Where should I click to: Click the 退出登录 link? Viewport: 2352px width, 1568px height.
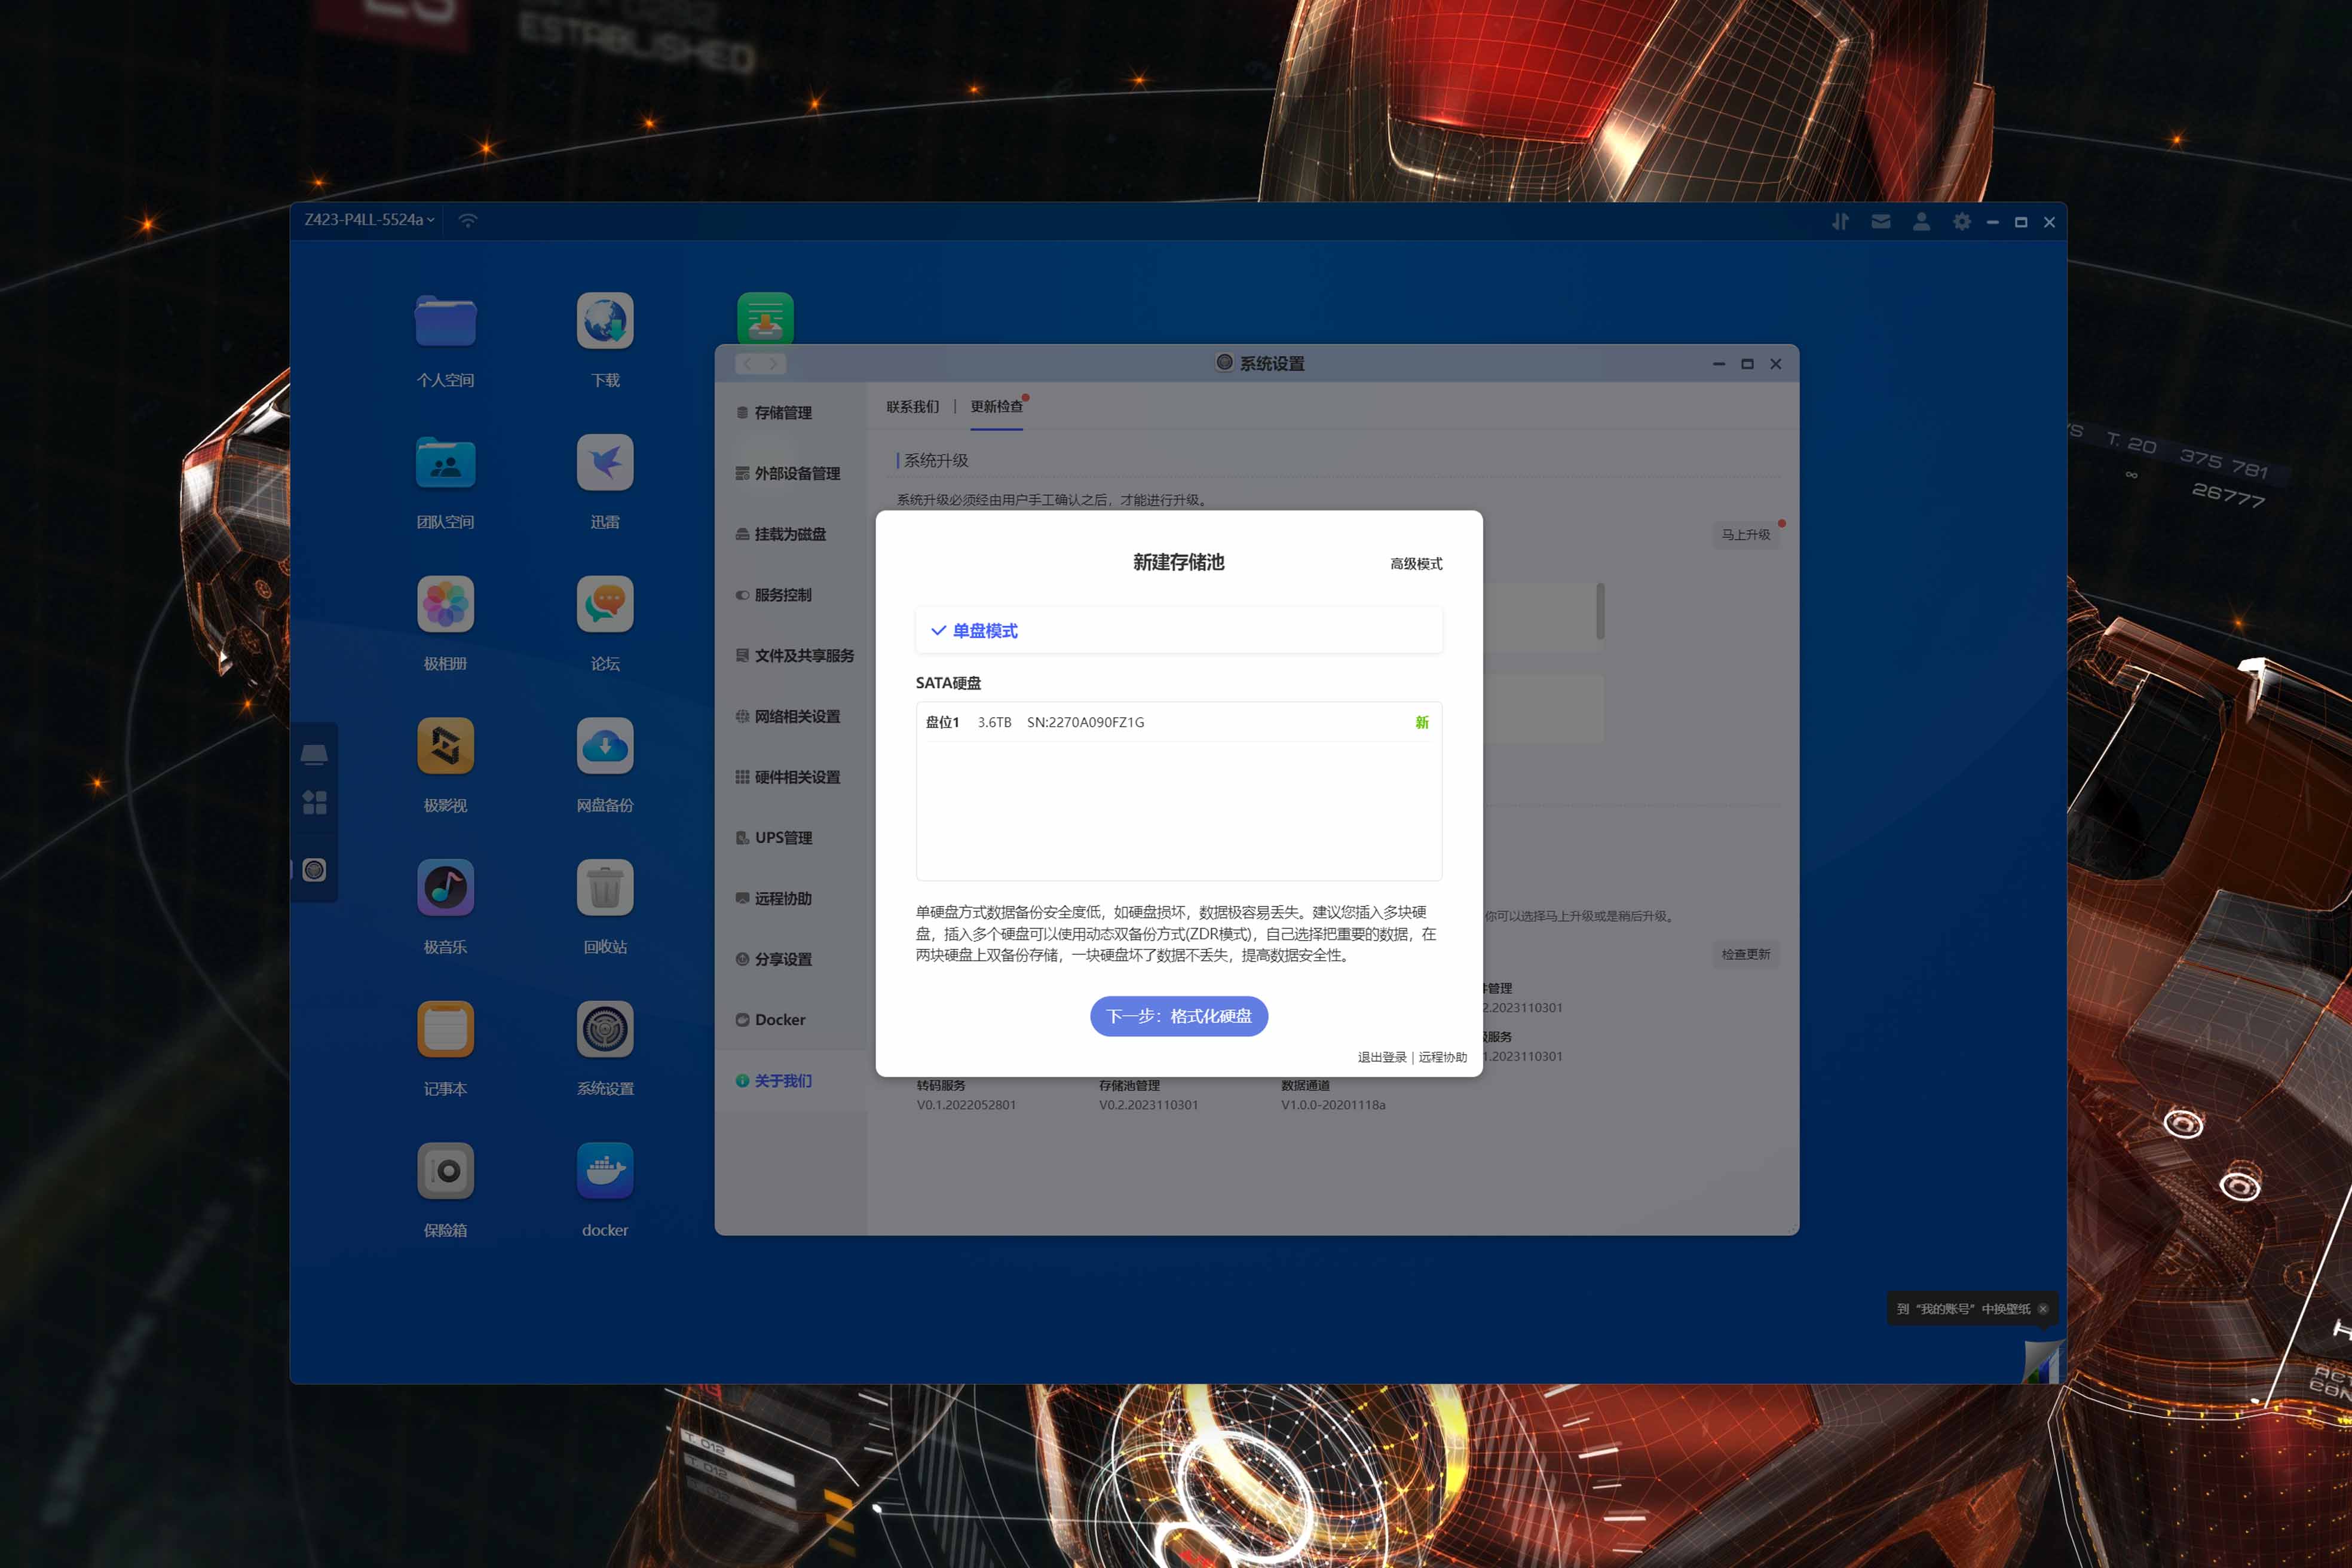(1381, 1058)
